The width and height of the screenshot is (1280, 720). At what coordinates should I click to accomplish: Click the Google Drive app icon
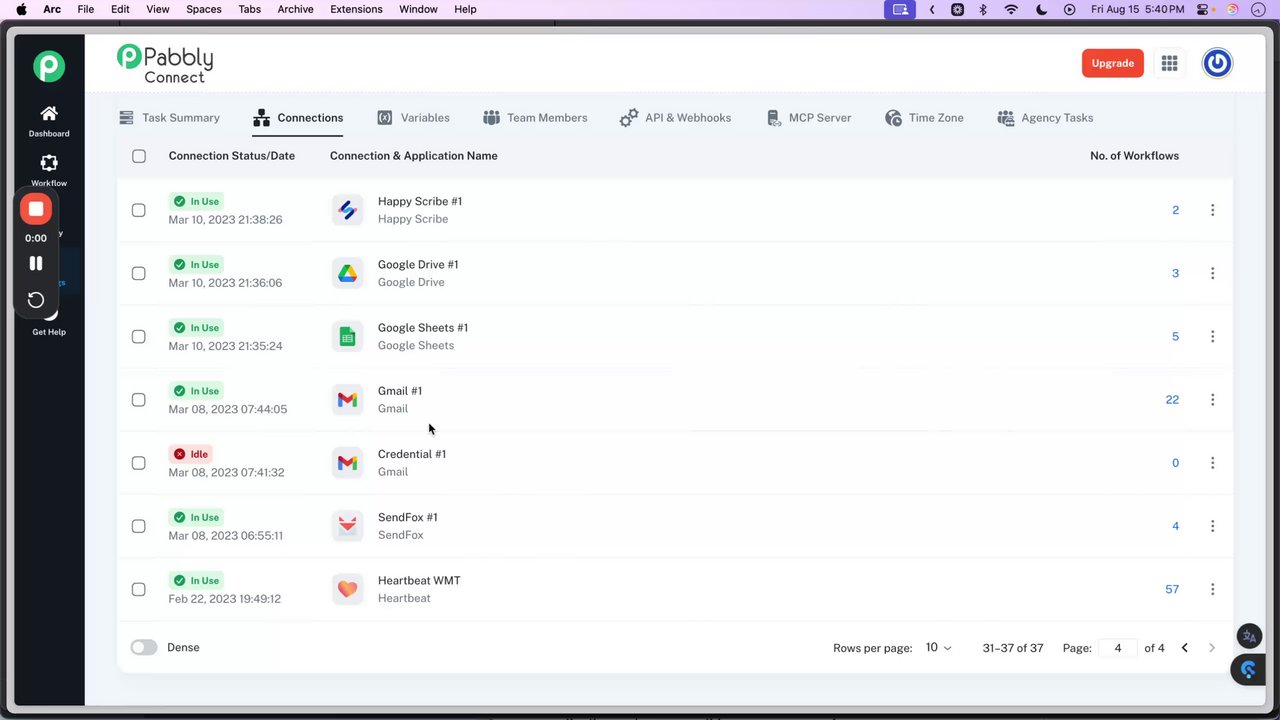click(347, 273)
